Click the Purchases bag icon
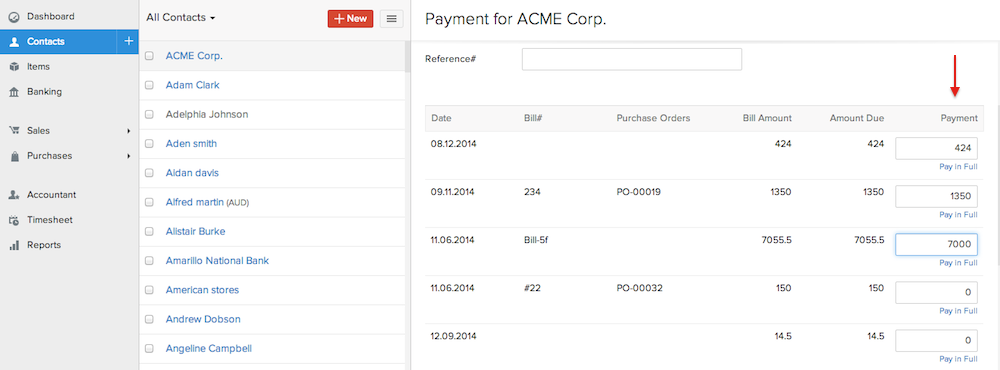This screenshot has height=370, width=1000. click(14, 156)
